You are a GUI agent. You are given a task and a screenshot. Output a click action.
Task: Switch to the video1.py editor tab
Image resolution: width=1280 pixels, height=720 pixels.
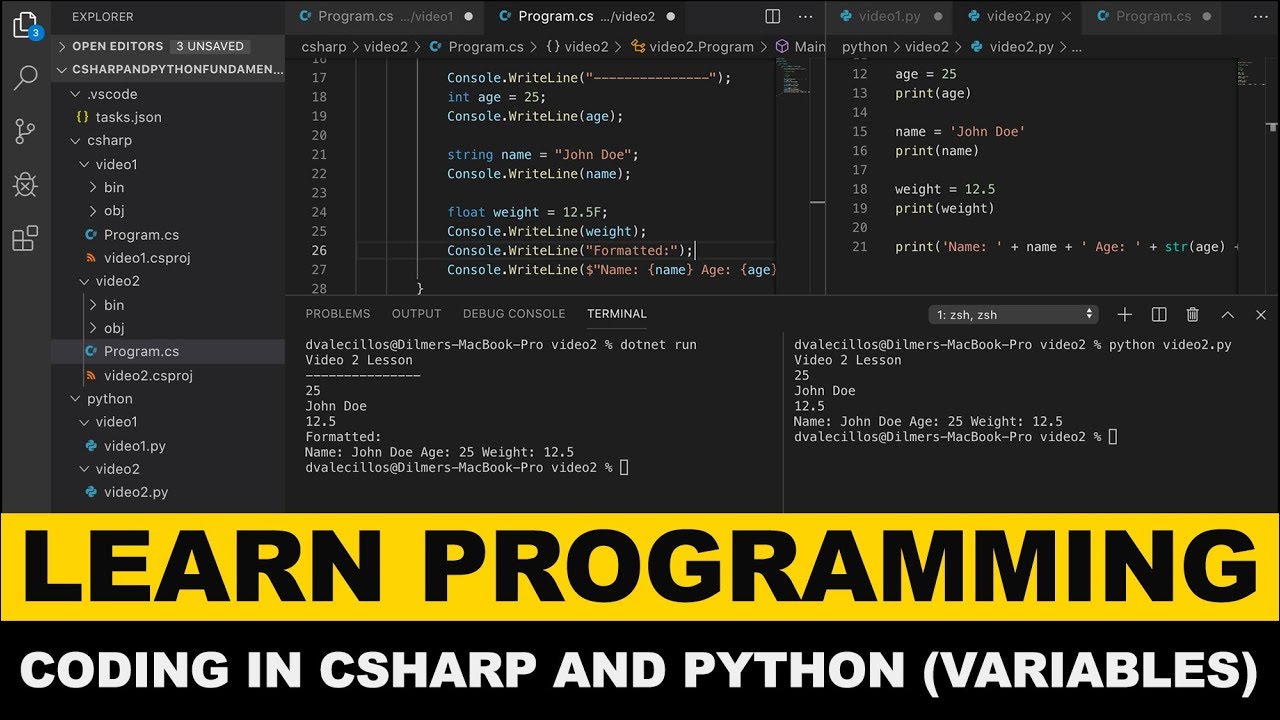pyautogui.click(x=889, y=16)
